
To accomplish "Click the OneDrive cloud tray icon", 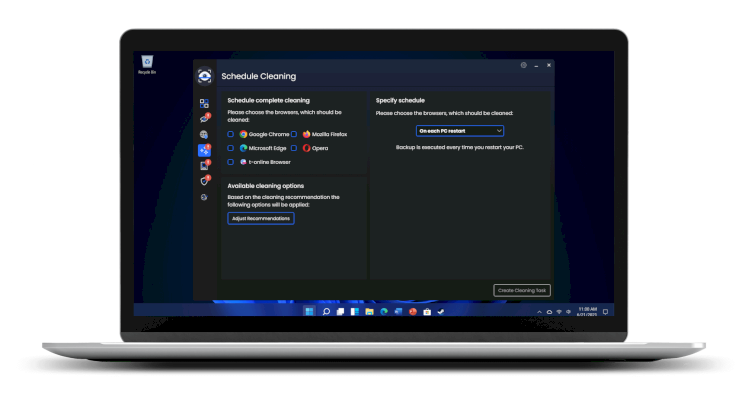I will [549, 312].
